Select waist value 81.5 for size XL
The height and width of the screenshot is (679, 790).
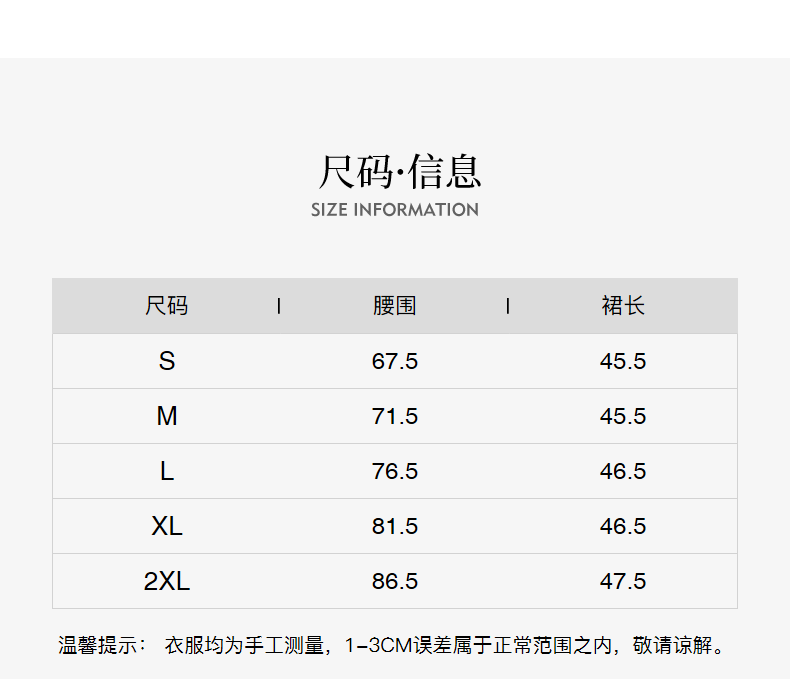pyautogui.click(x=394, y=526)
